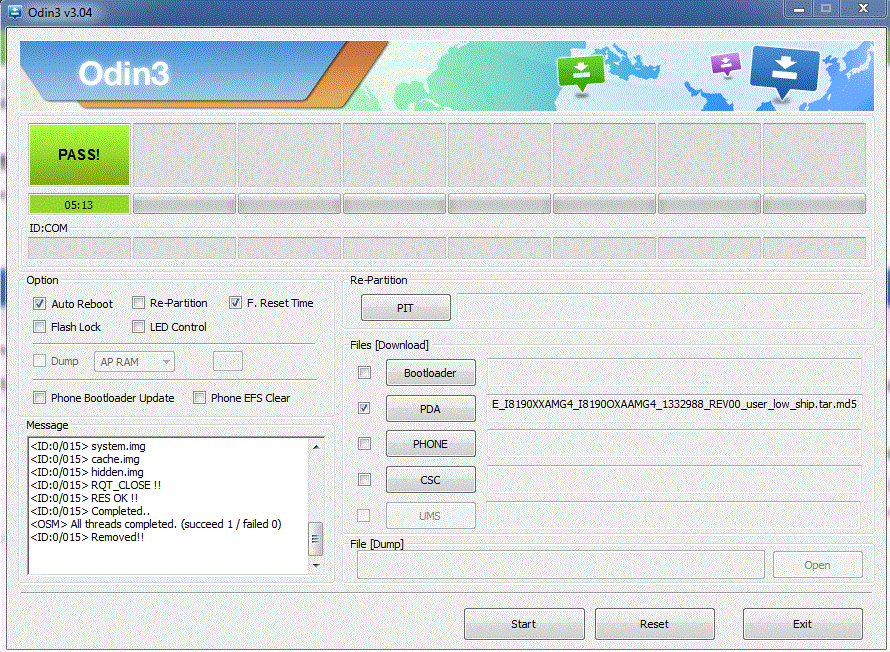Click the Bootloader file button
890x652 pixels.
click(x=431, y=373)
